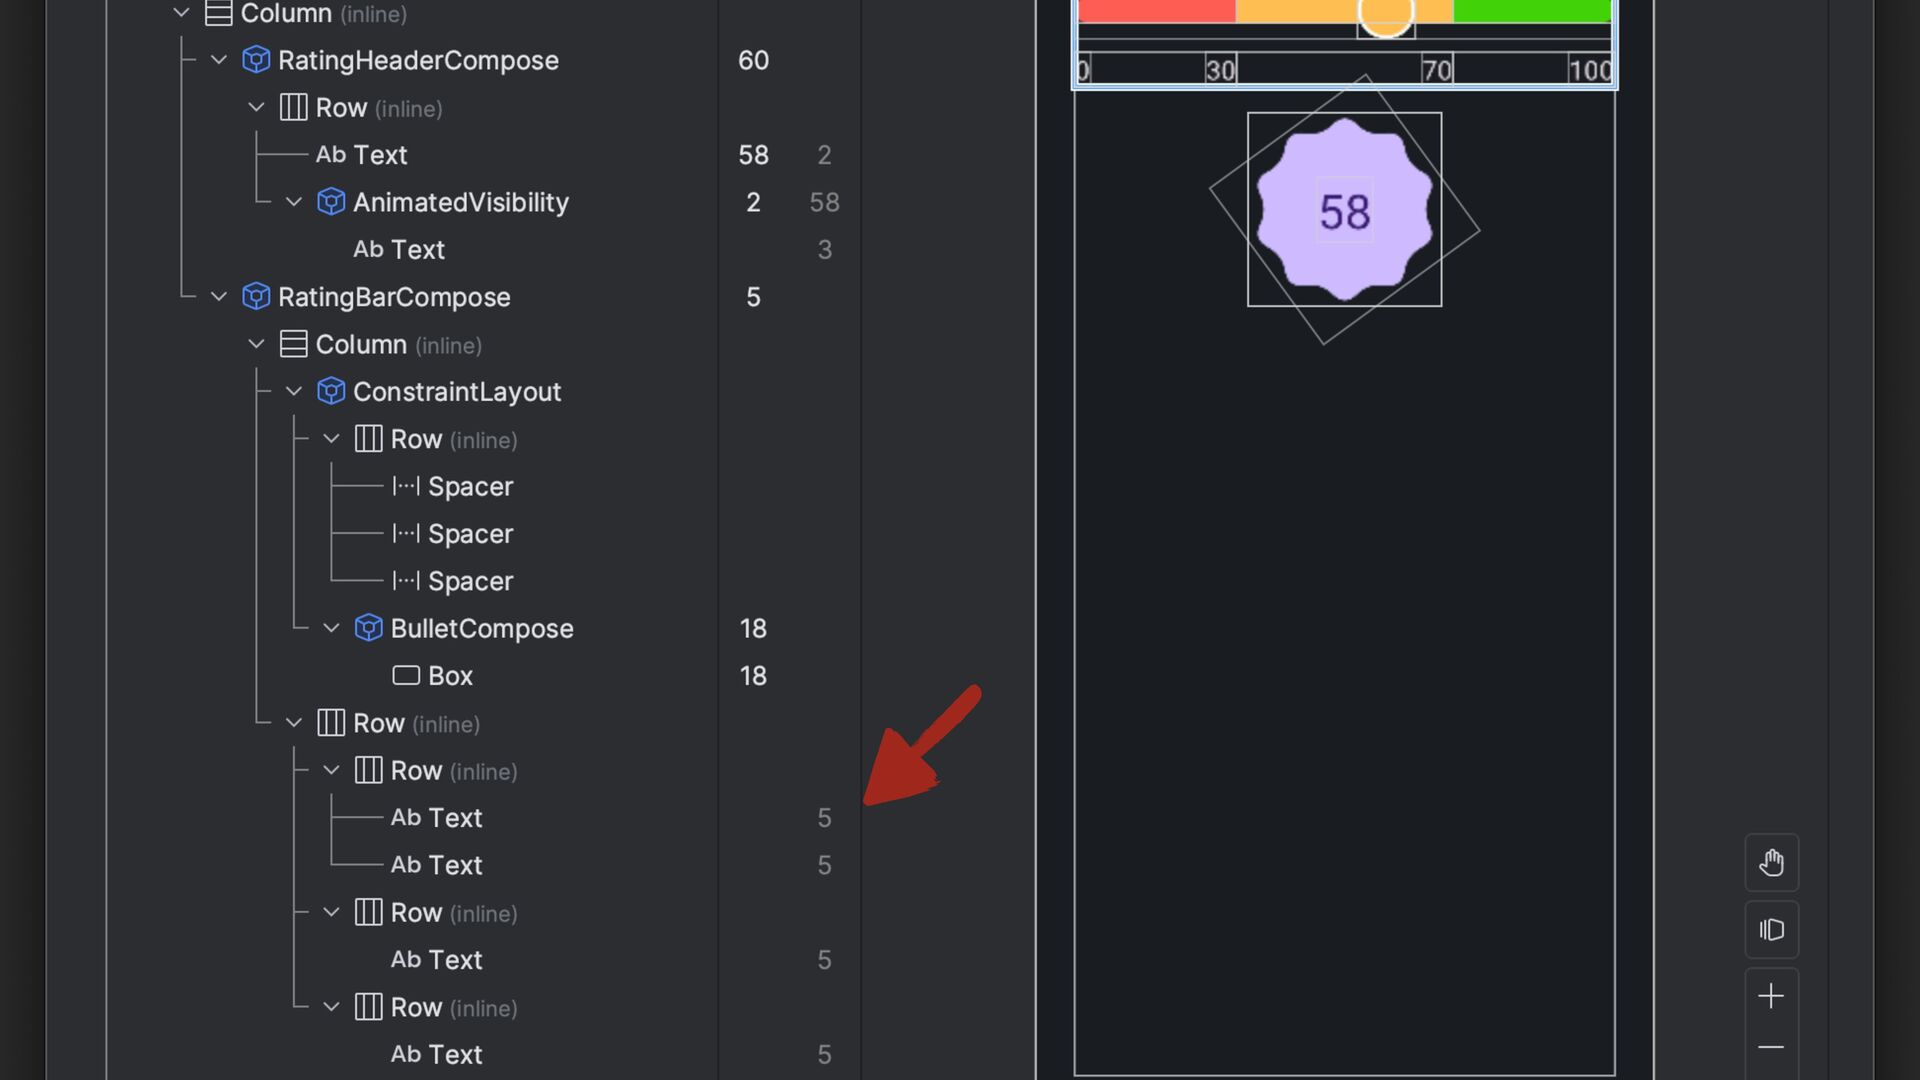
Task: Toggle the 3D mode layers icon
Action: point(1771,930)
